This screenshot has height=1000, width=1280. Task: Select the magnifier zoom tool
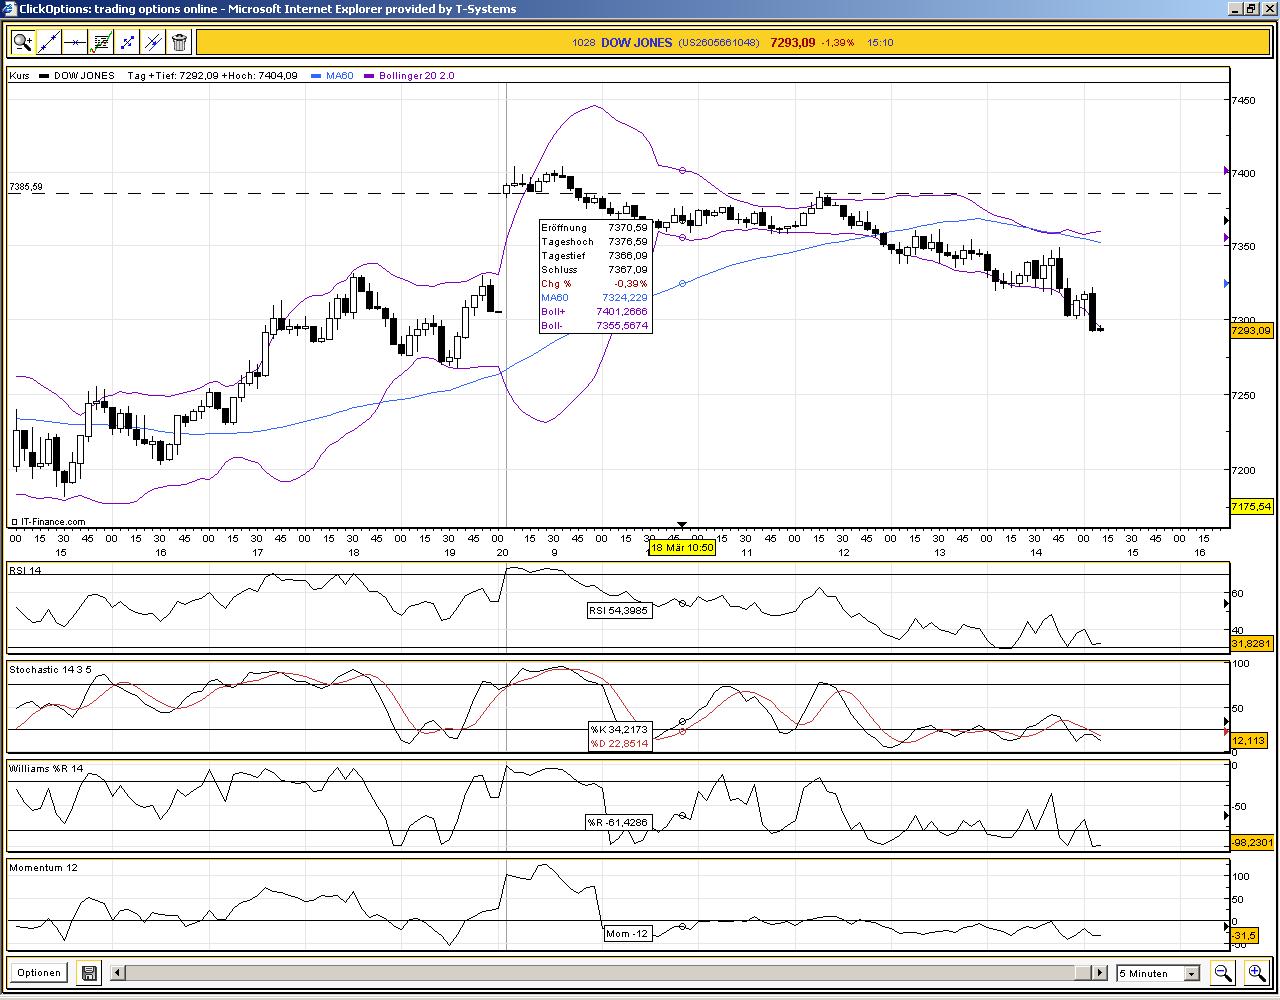[x=22, y=42]
